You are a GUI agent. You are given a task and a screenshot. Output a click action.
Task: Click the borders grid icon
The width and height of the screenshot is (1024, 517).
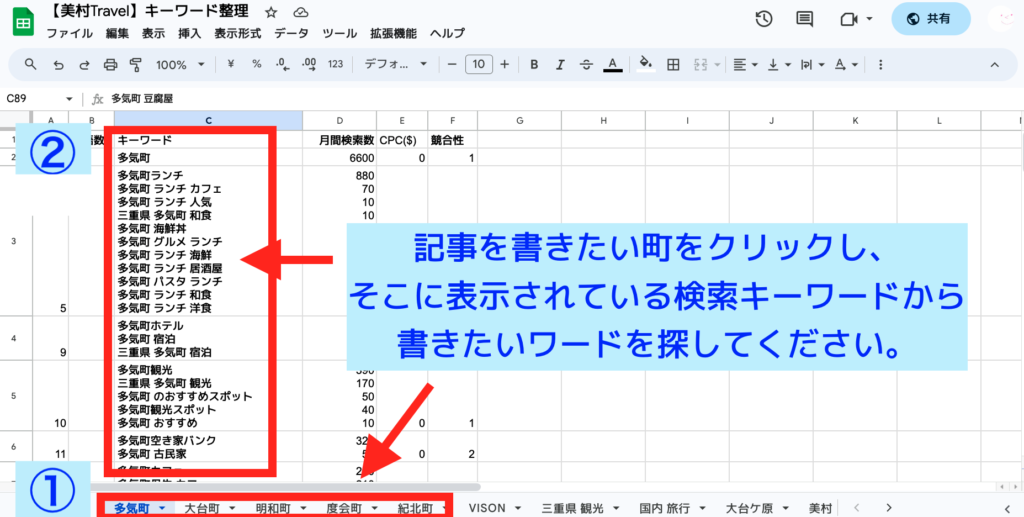674,65
